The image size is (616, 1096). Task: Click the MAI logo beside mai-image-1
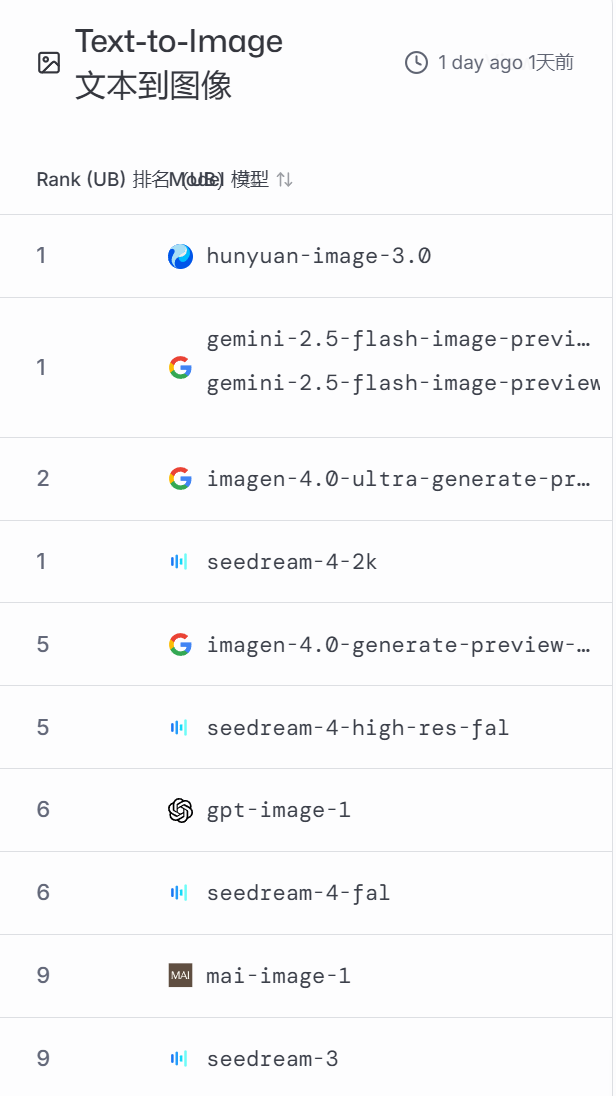tap(180, 975)
